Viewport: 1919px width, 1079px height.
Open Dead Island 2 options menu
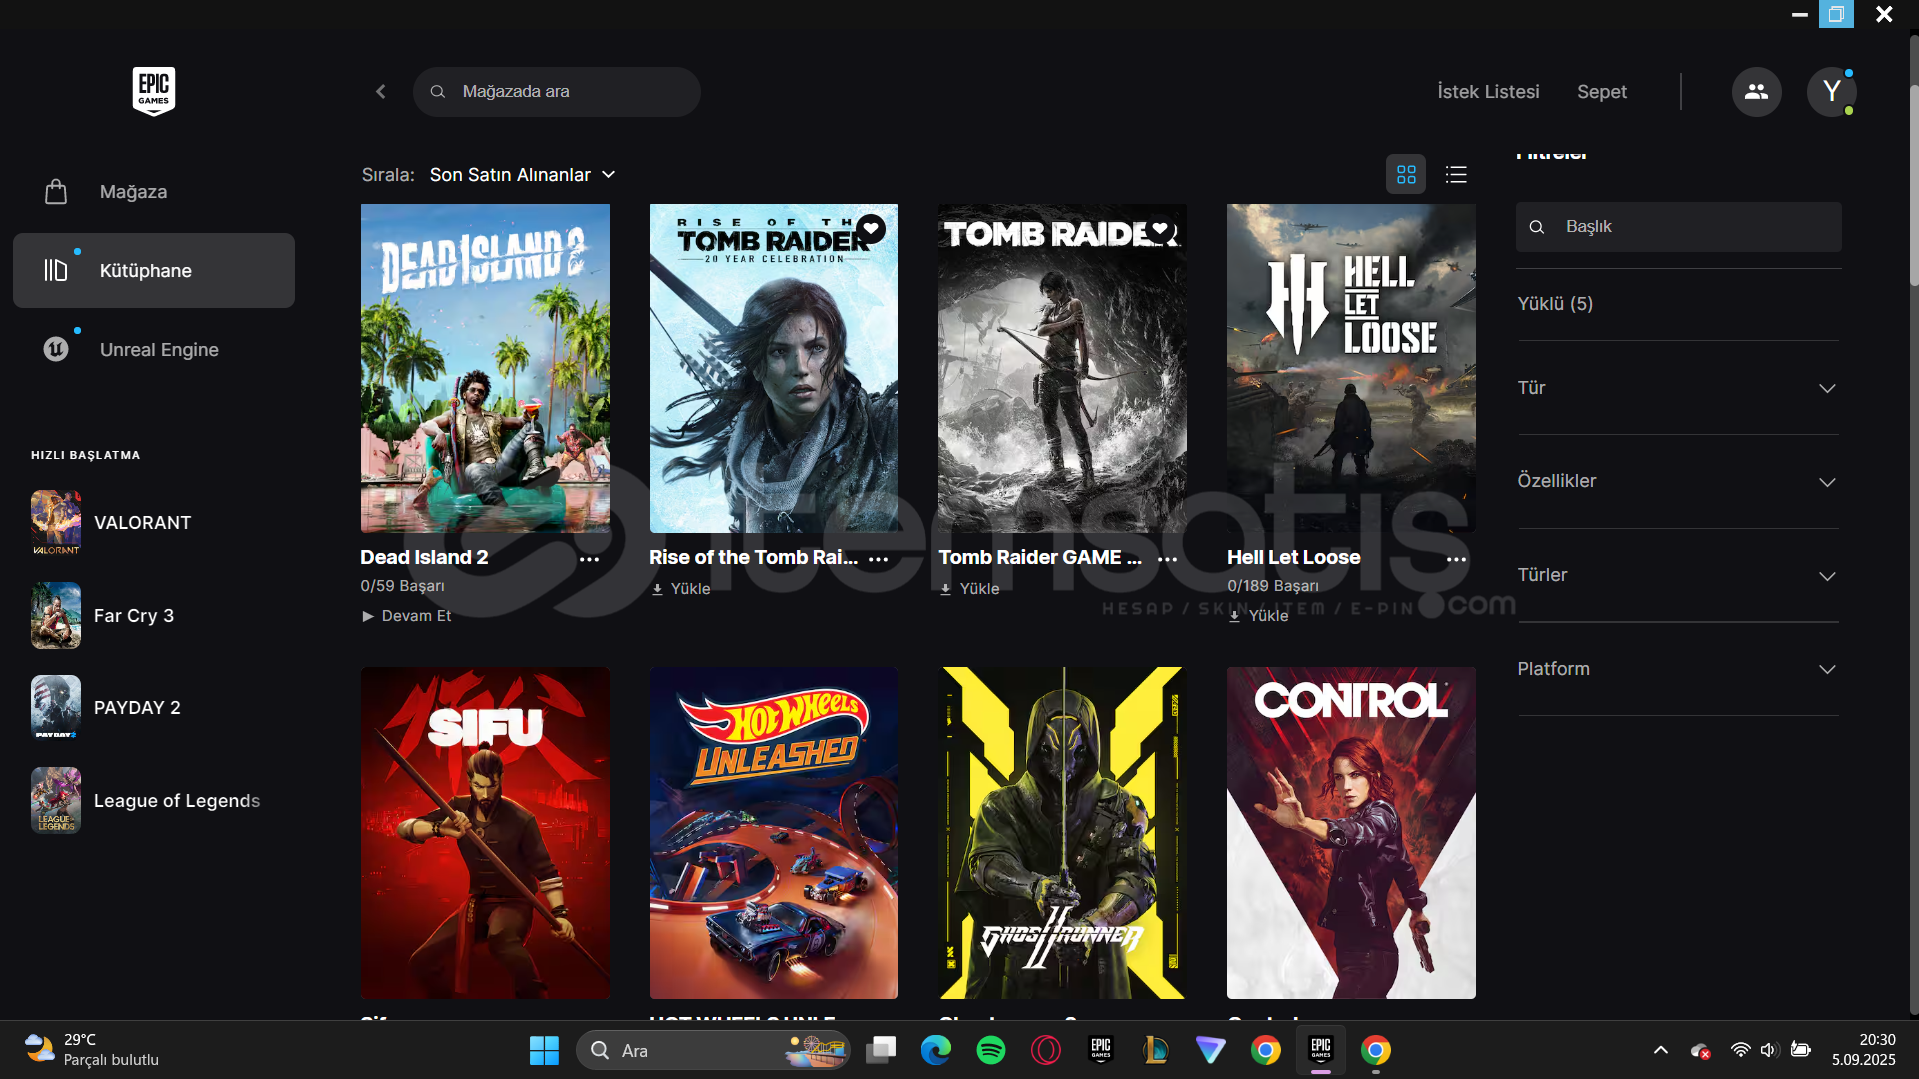pyautogui.click(x=590, y=559)
